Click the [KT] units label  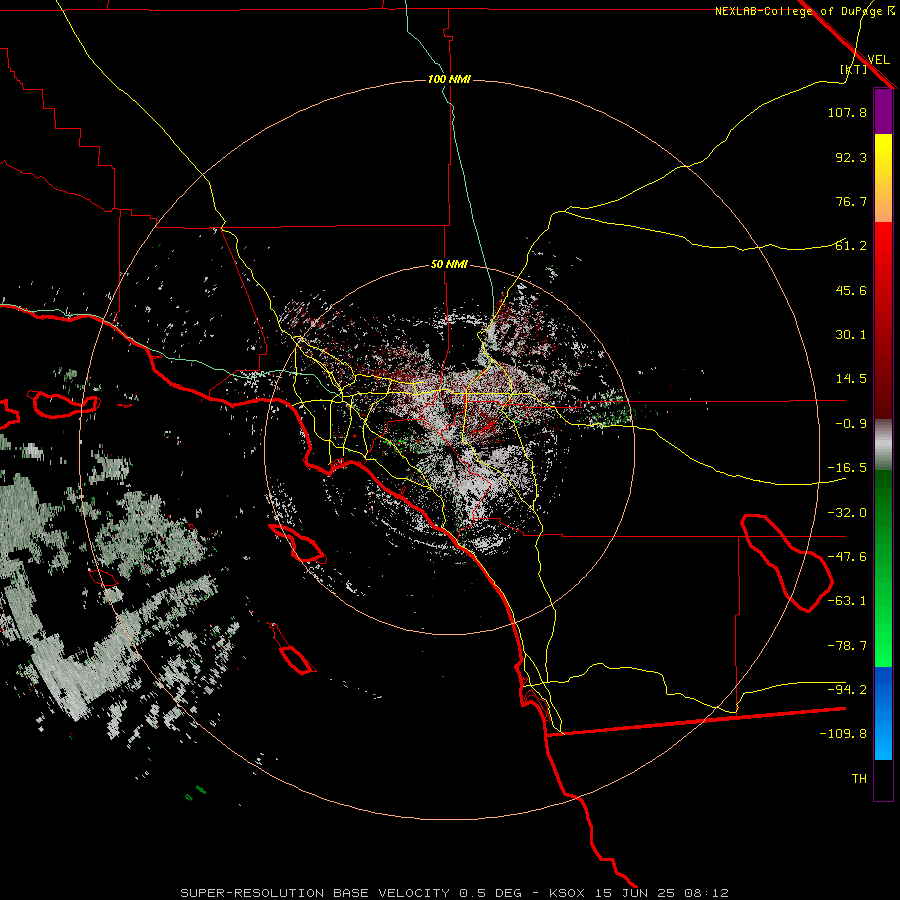(x=854, y=69)
